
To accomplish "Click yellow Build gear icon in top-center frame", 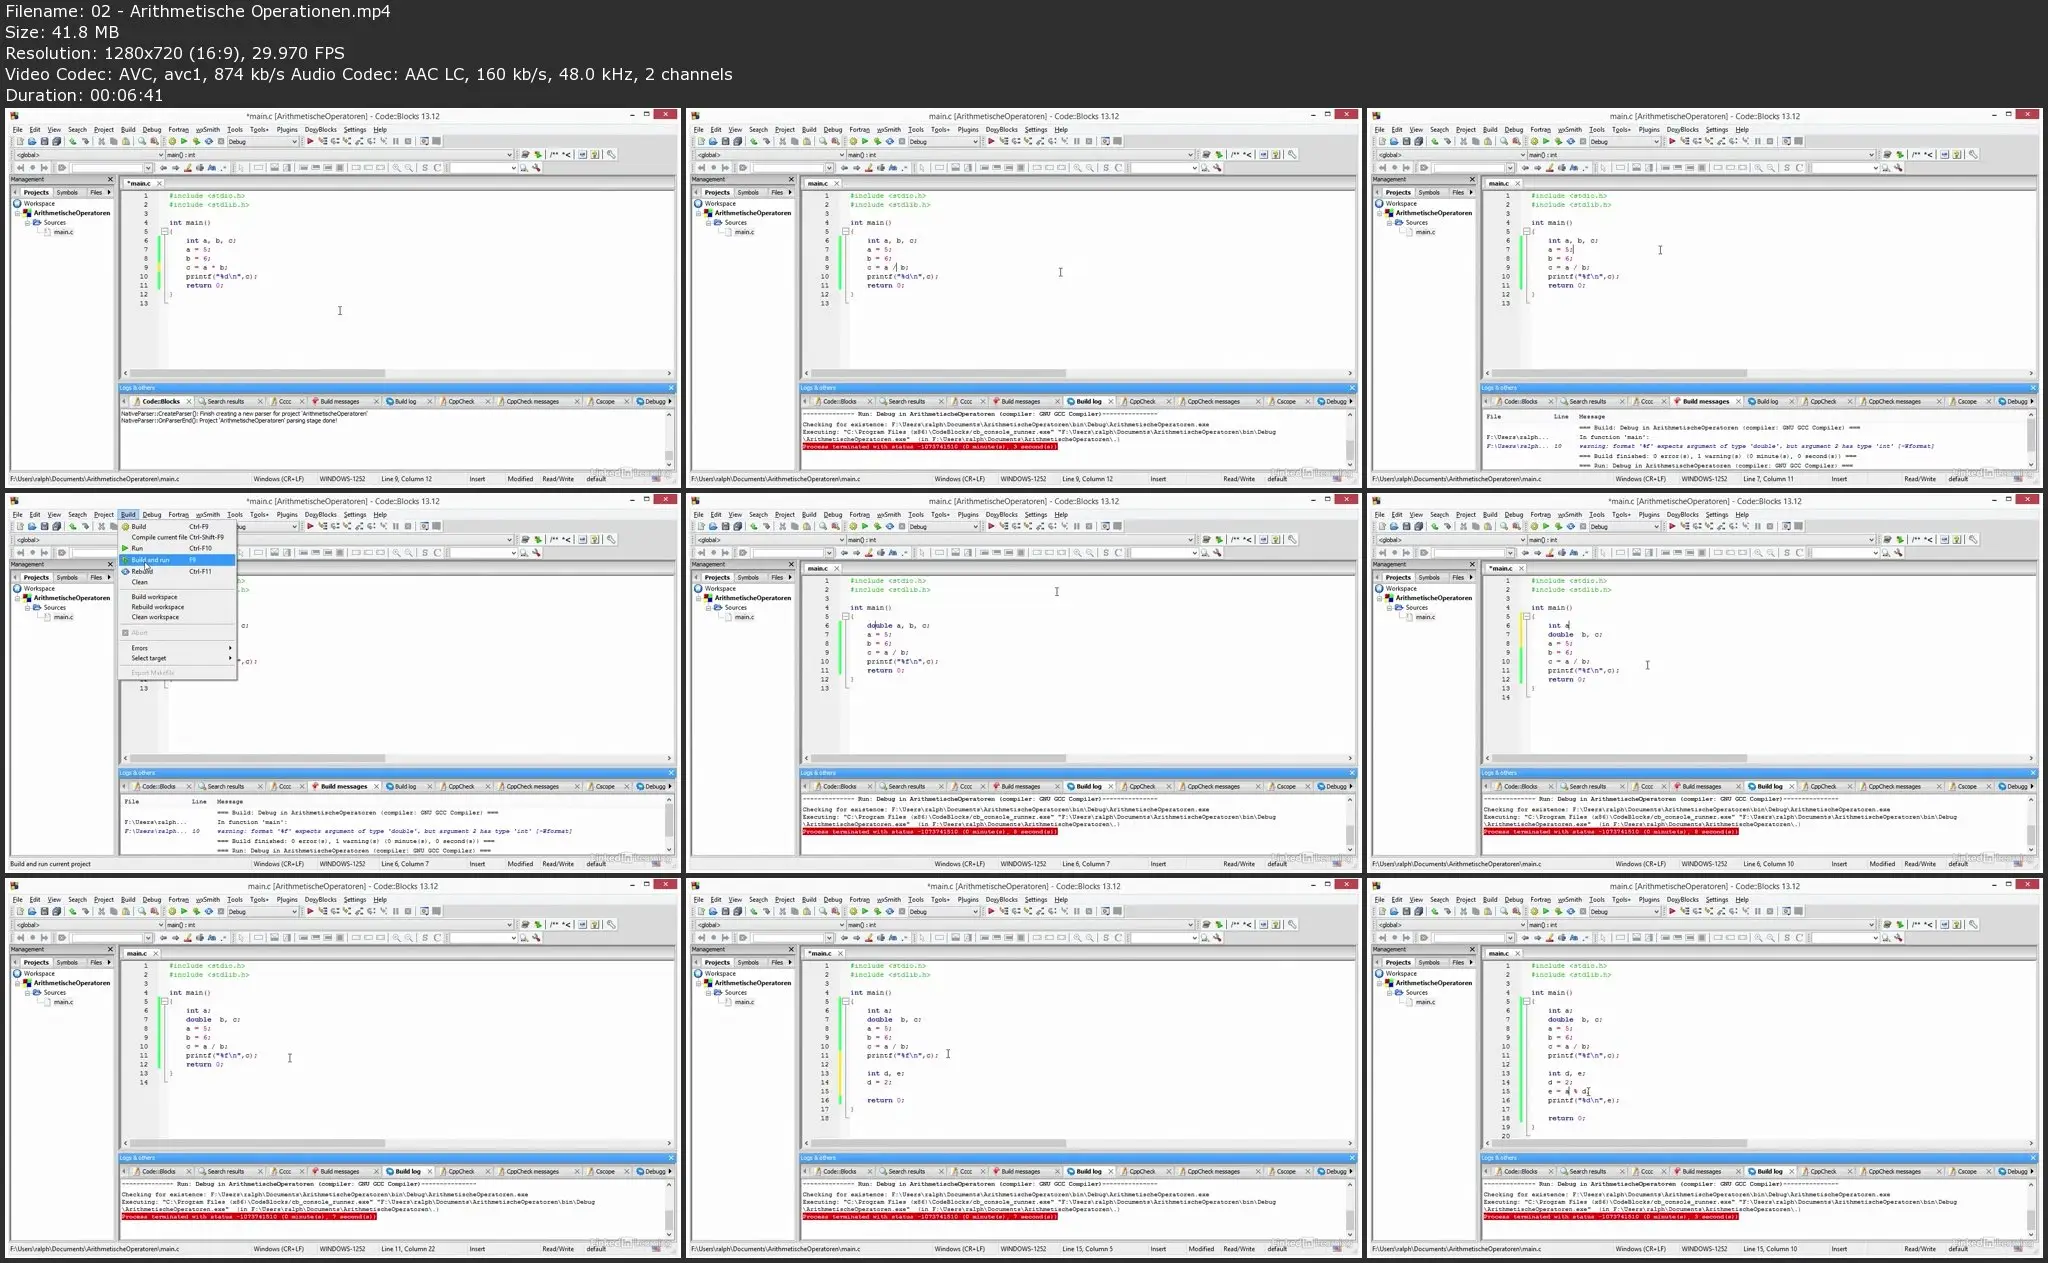I will tap(853, 141).
